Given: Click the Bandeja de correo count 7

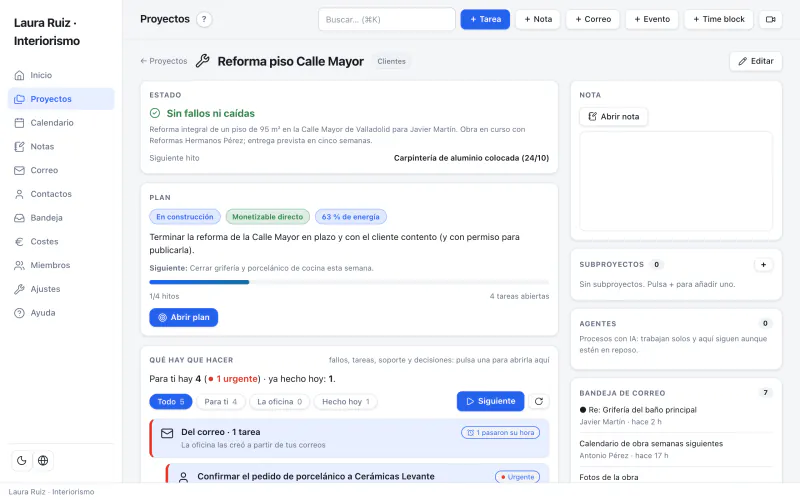Looking at the screenshot, I should (765, 393).
